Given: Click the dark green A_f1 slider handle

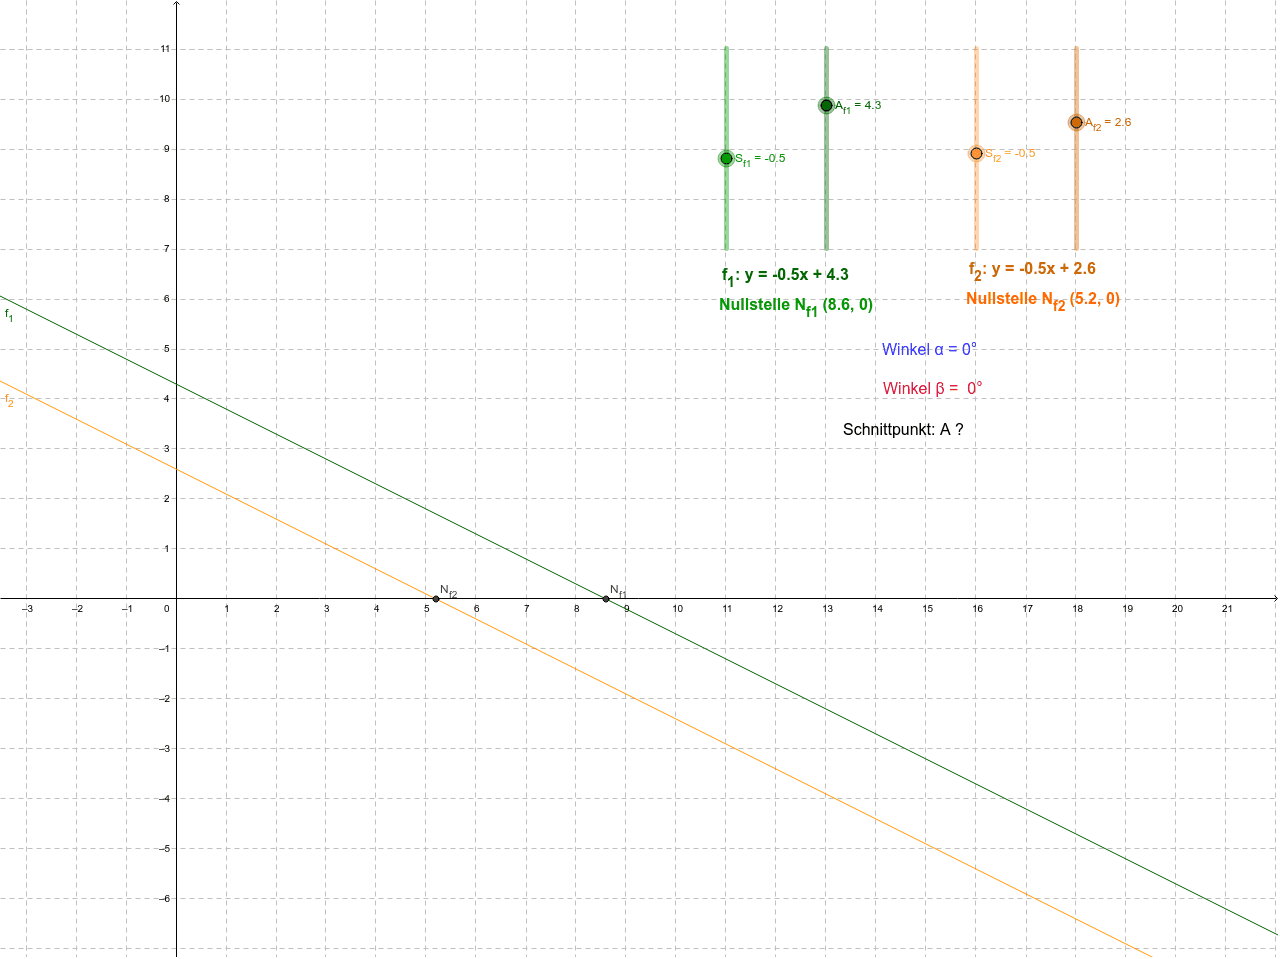Looking at the screenshot, I should click(826, 105).
